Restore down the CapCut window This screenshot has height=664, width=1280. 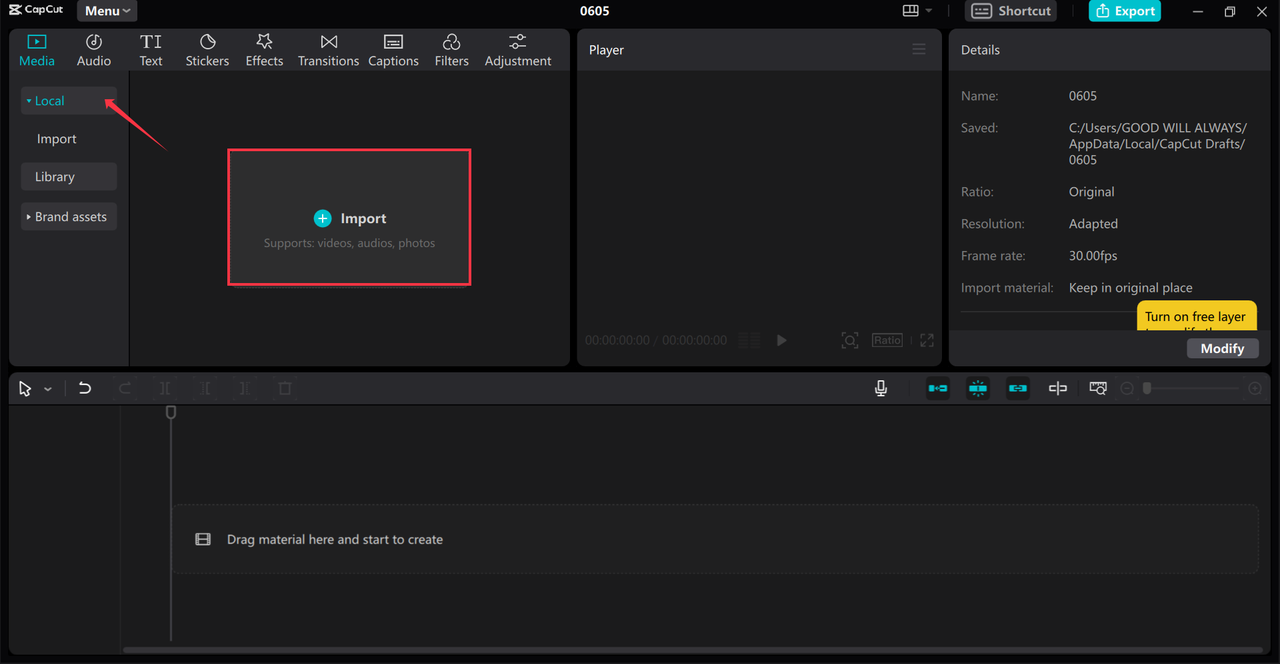(1230, 11)
